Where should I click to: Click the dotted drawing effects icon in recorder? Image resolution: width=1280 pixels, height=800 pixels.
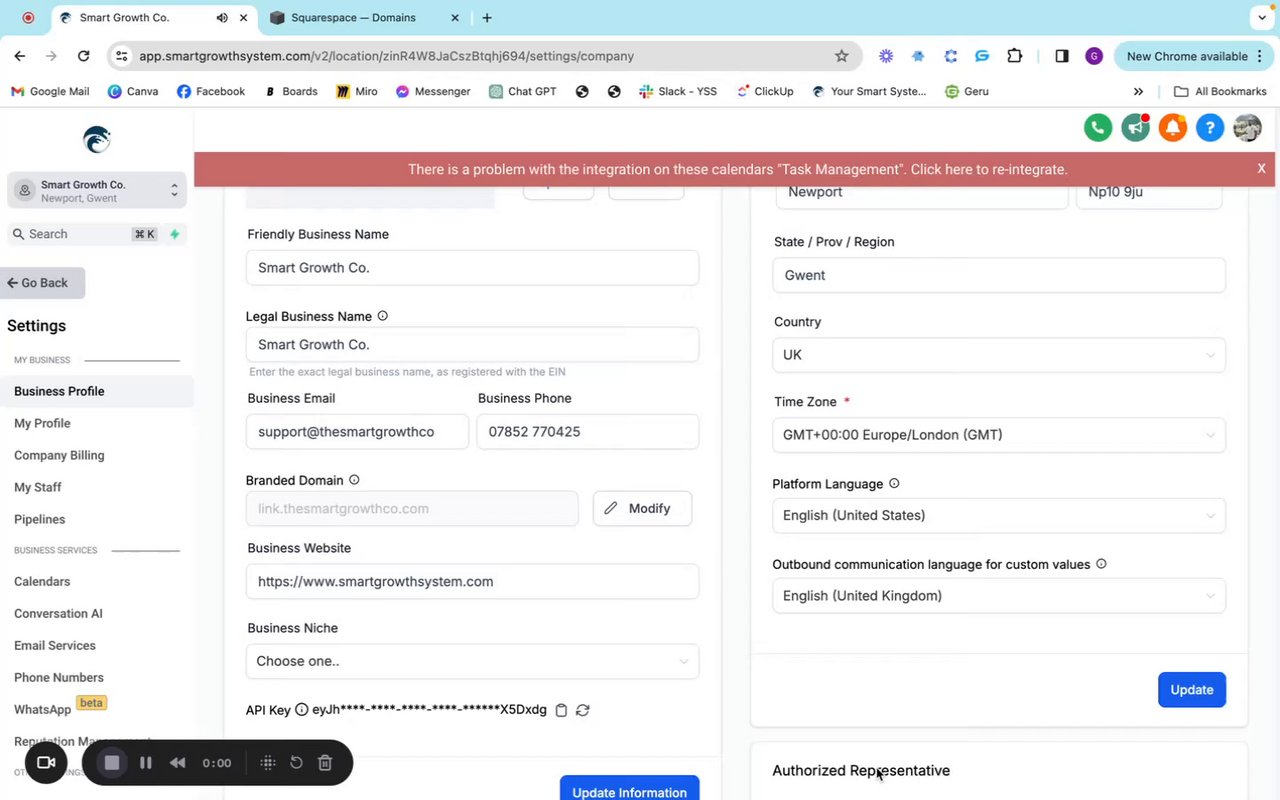pyautogui.click(x=268, y=763)
